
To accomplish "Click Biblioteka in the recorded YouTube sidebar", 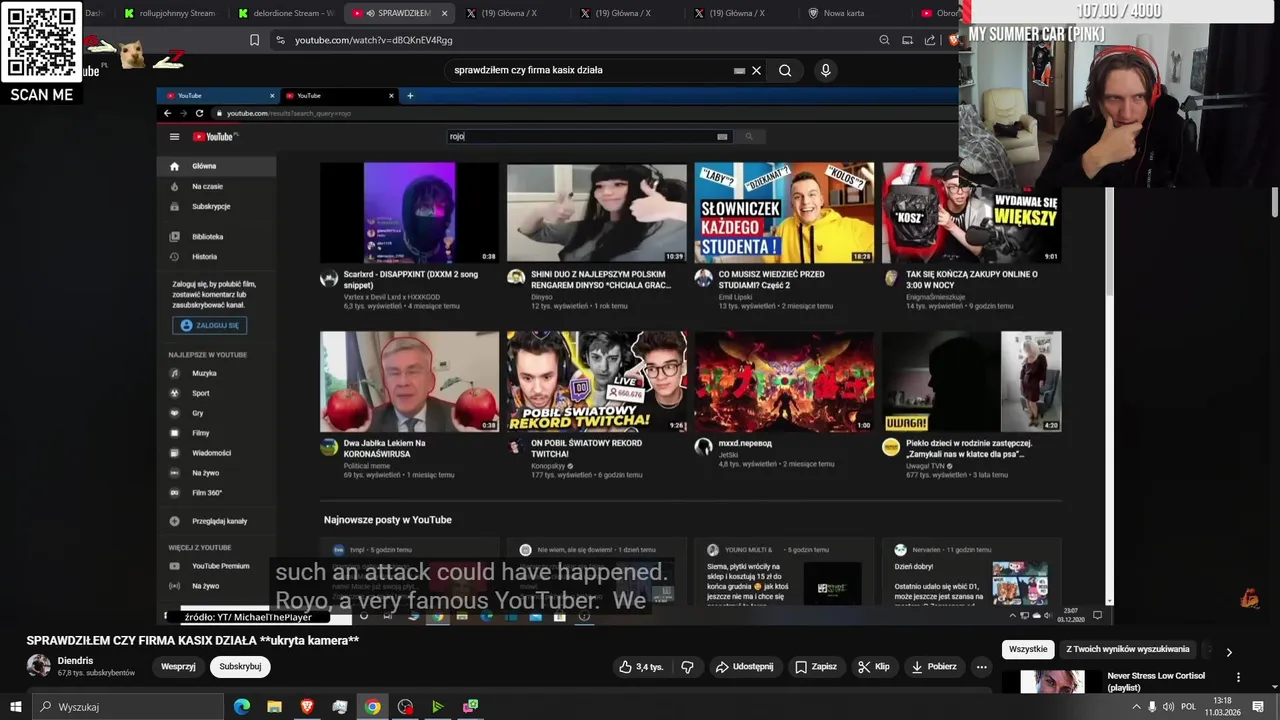I will pos(207,237).
